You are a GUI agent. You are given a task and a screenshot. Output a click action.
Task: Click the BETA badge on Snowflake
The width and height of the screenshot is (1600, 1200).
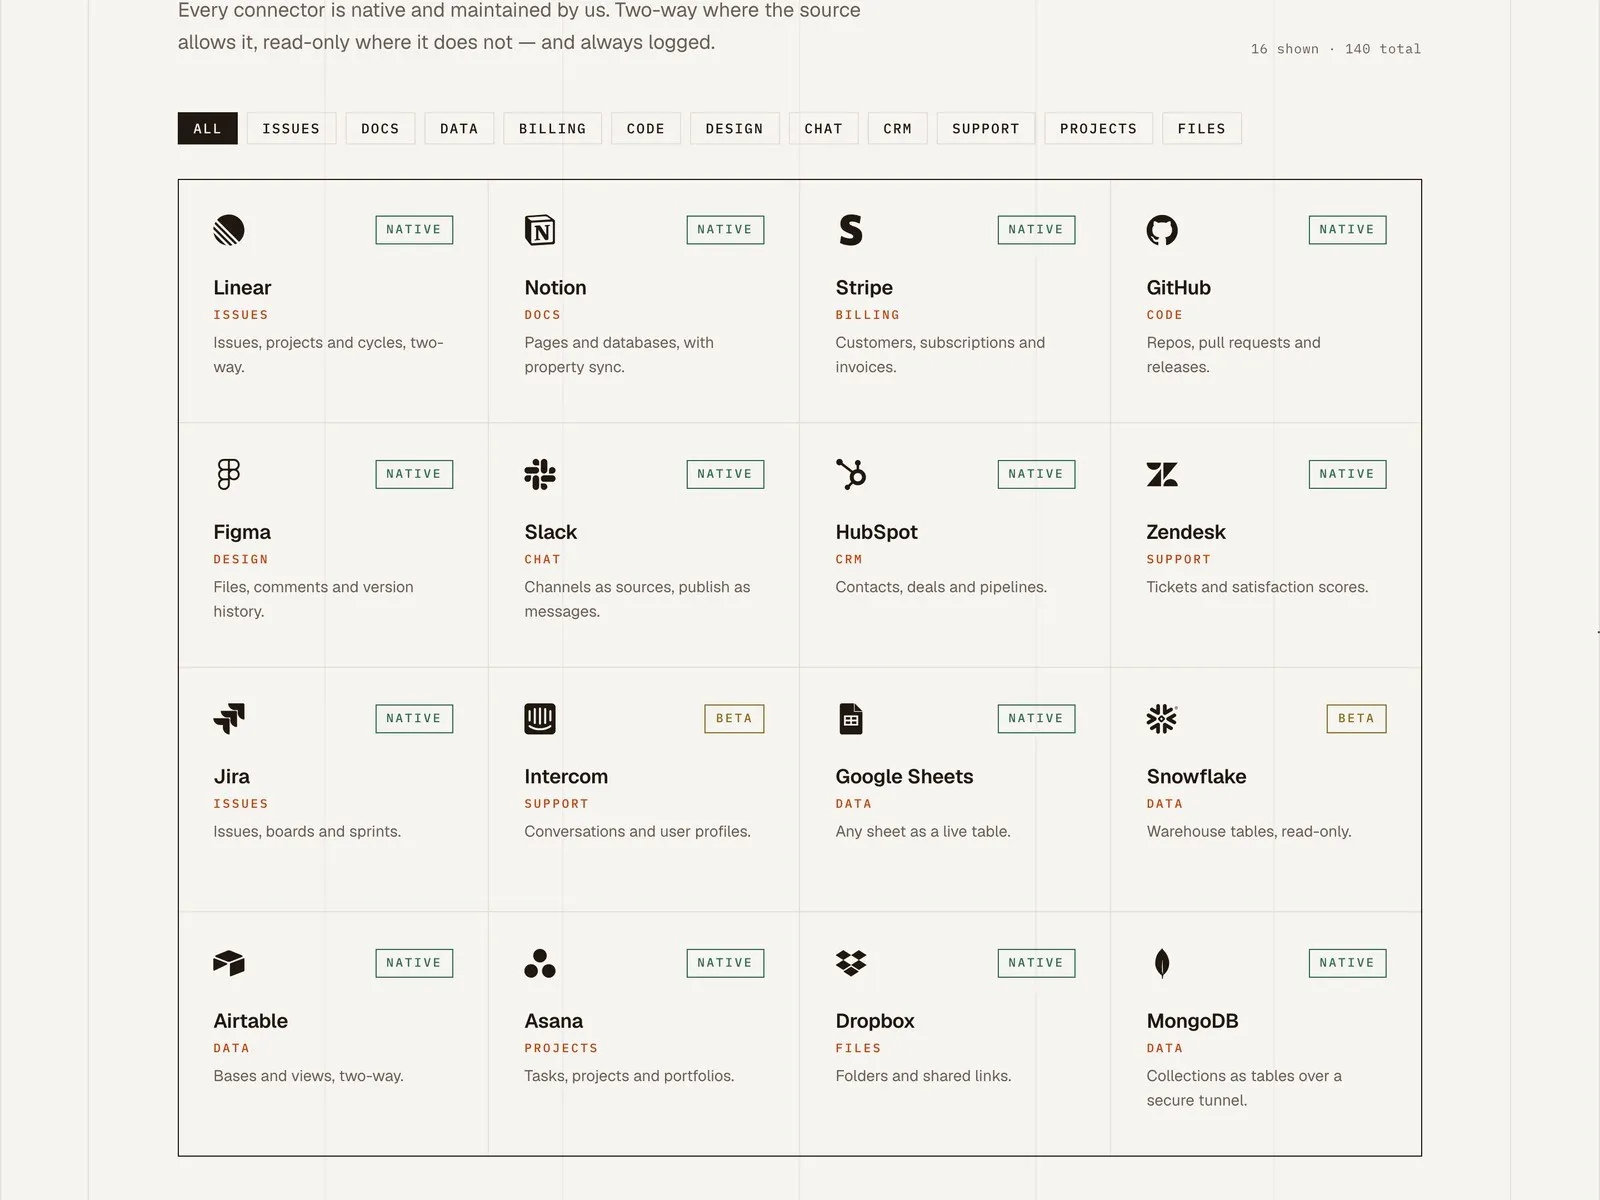[1356, 718]
